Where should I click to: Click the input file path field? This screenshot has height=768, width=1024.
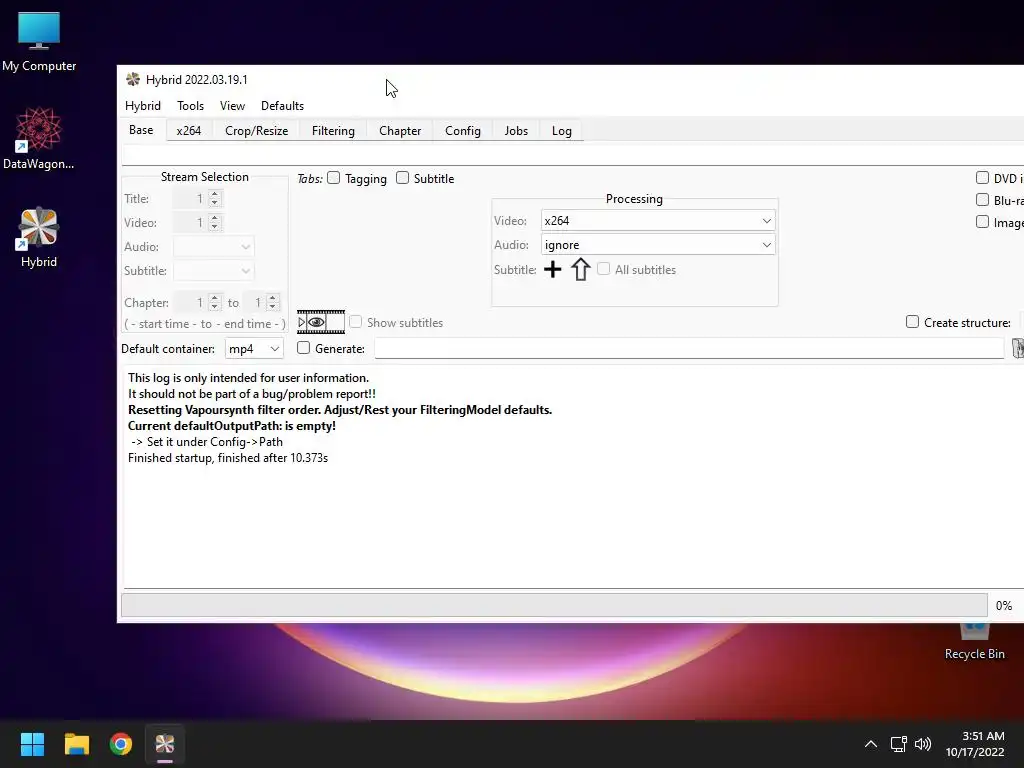coord(573,155)
